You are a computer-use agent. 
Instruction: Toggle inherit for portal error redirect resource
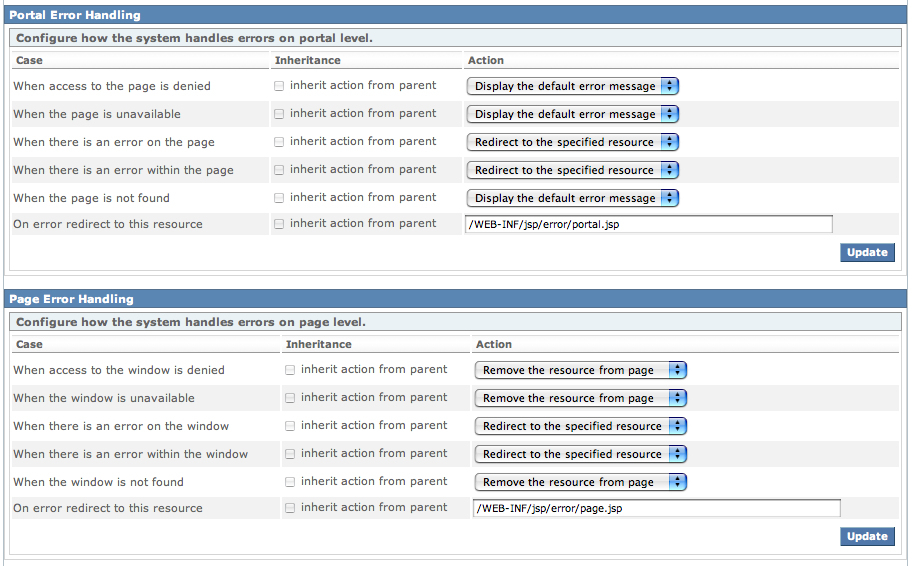tap(279, 224)
